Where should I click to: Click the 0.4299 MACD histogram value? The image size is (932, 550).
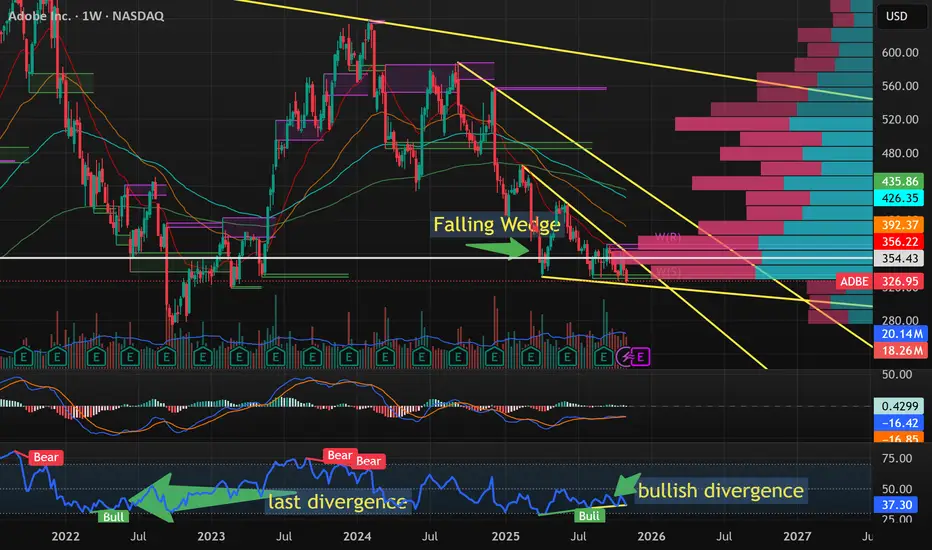point(899,406)
